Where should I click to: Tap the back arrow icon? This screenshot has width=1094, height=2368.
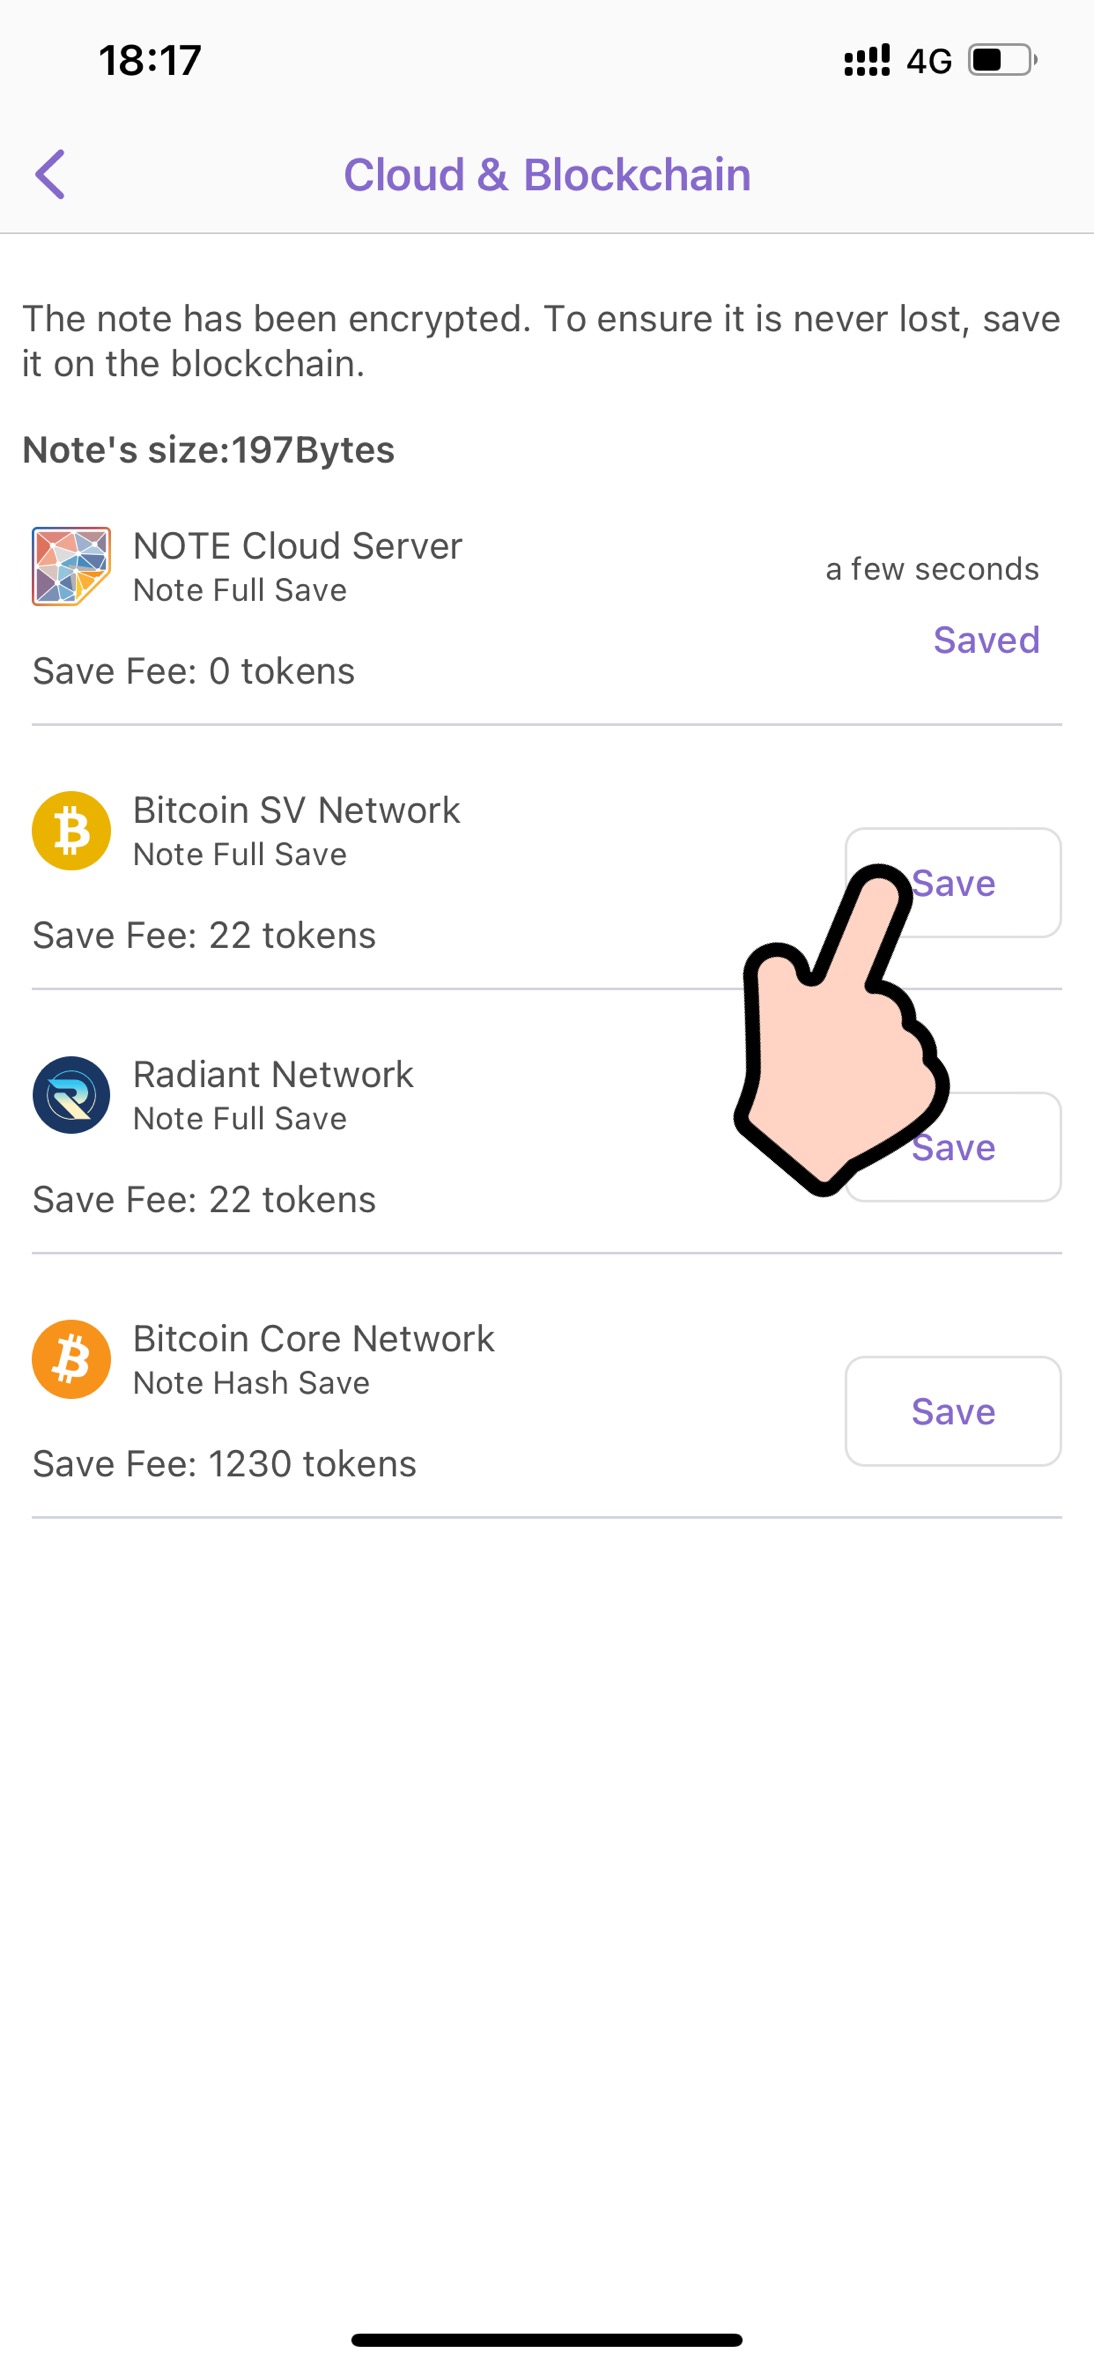click(x=50, y=175)
